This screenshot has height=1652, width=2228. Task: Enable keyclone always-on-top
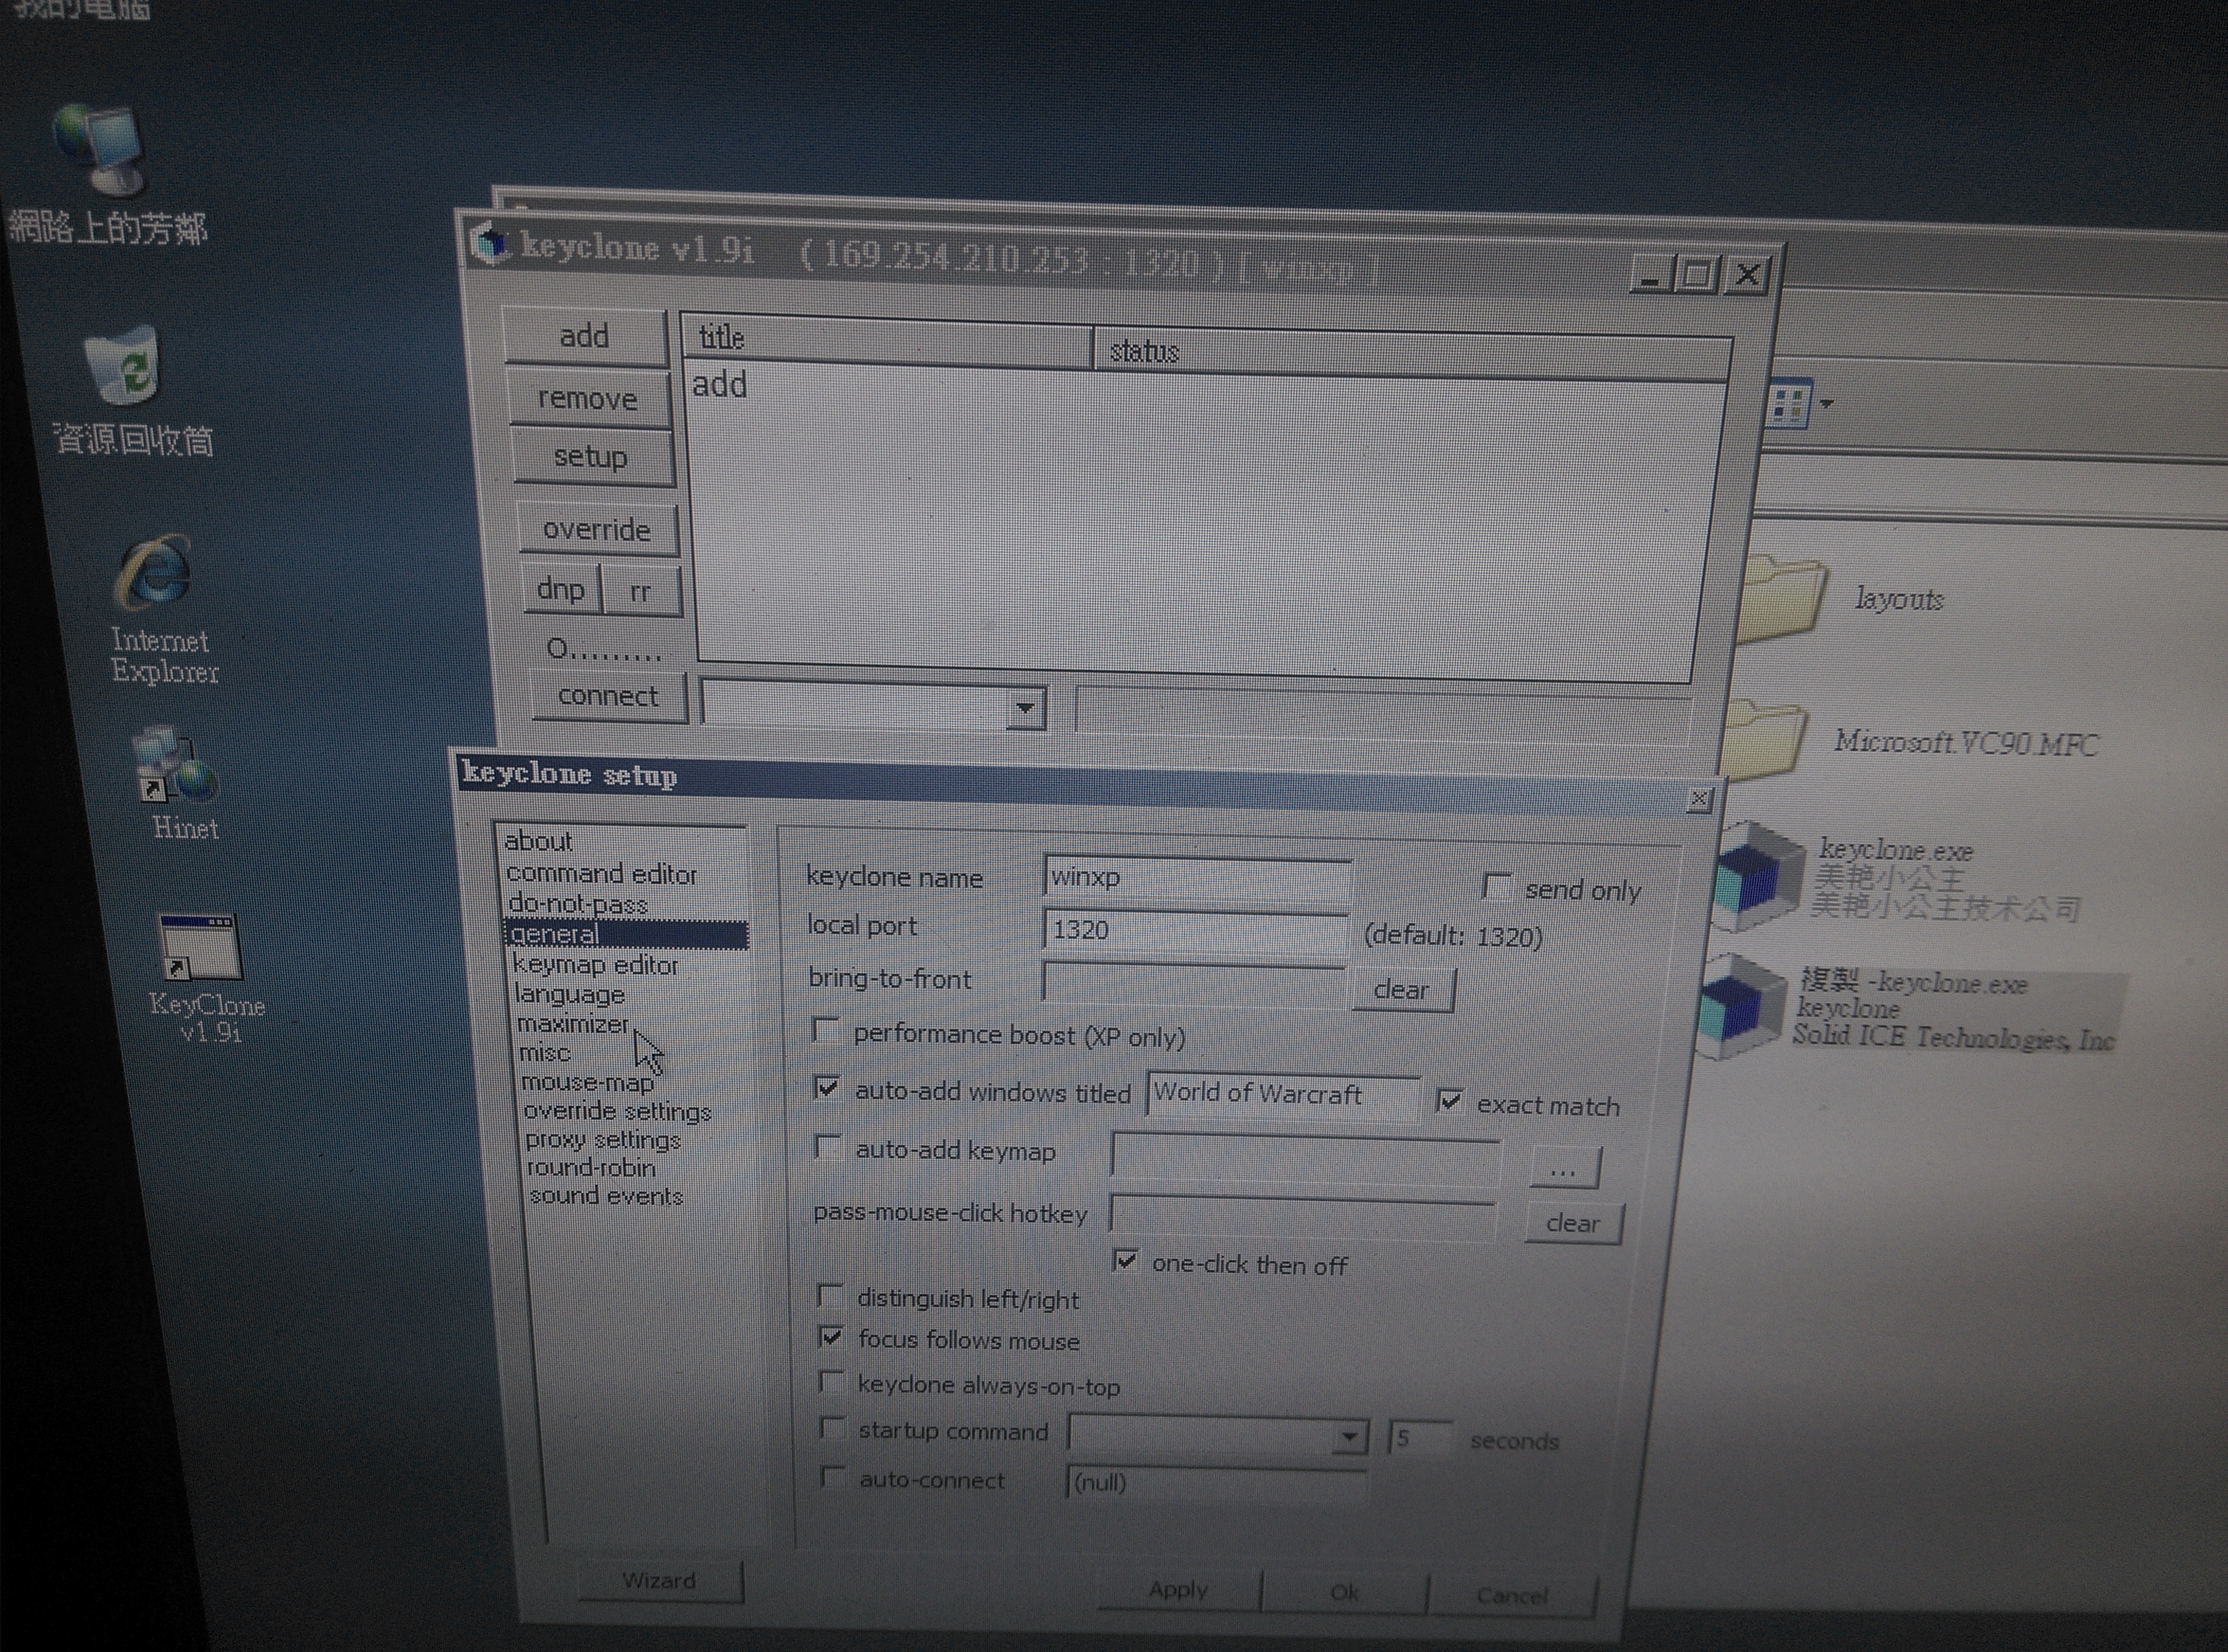coord(831,1382)
